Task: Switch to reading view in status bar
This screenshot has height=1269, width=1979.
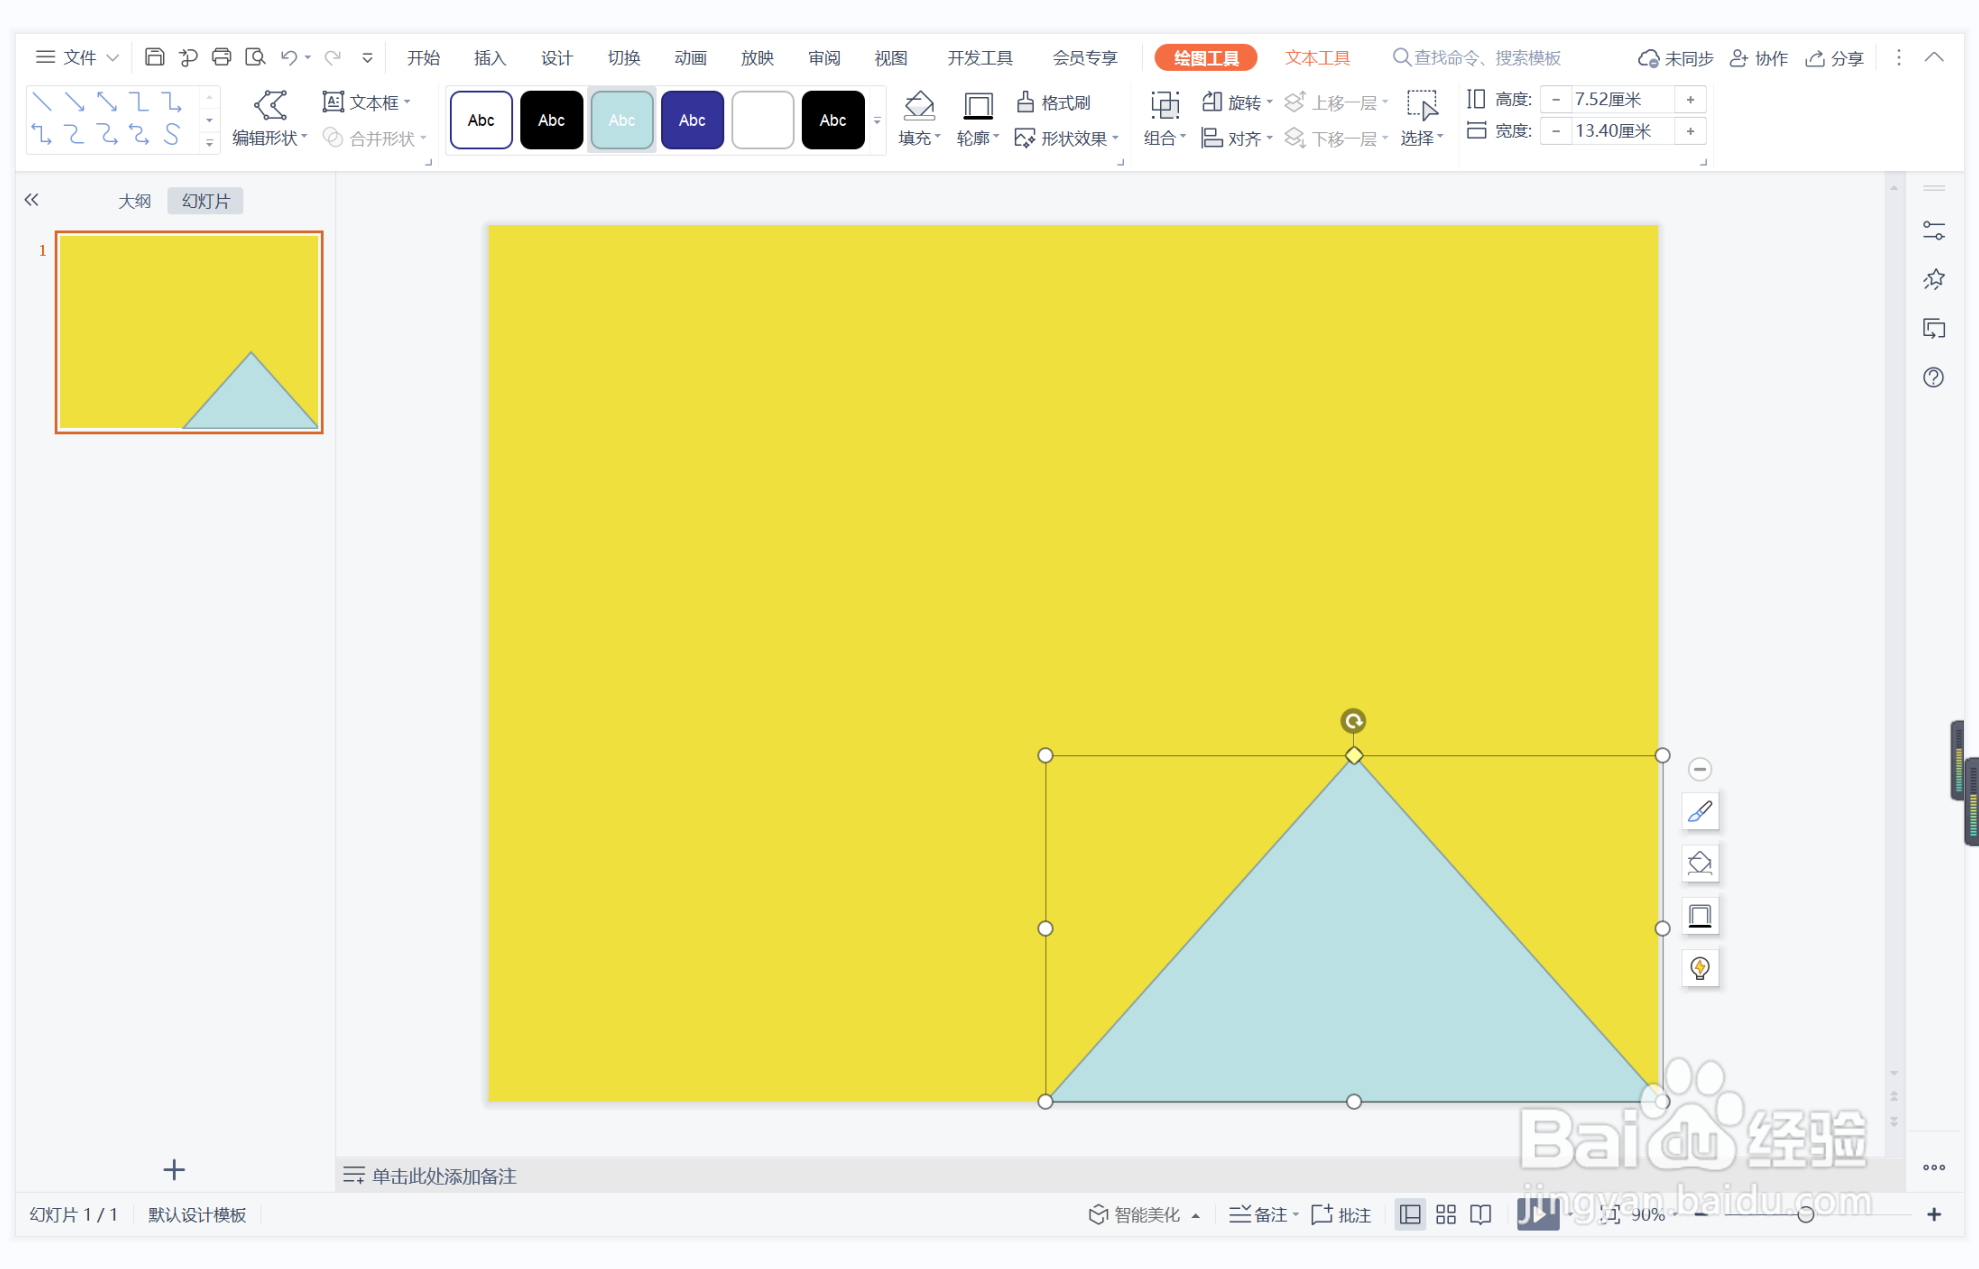Action: point(1481,1214)
